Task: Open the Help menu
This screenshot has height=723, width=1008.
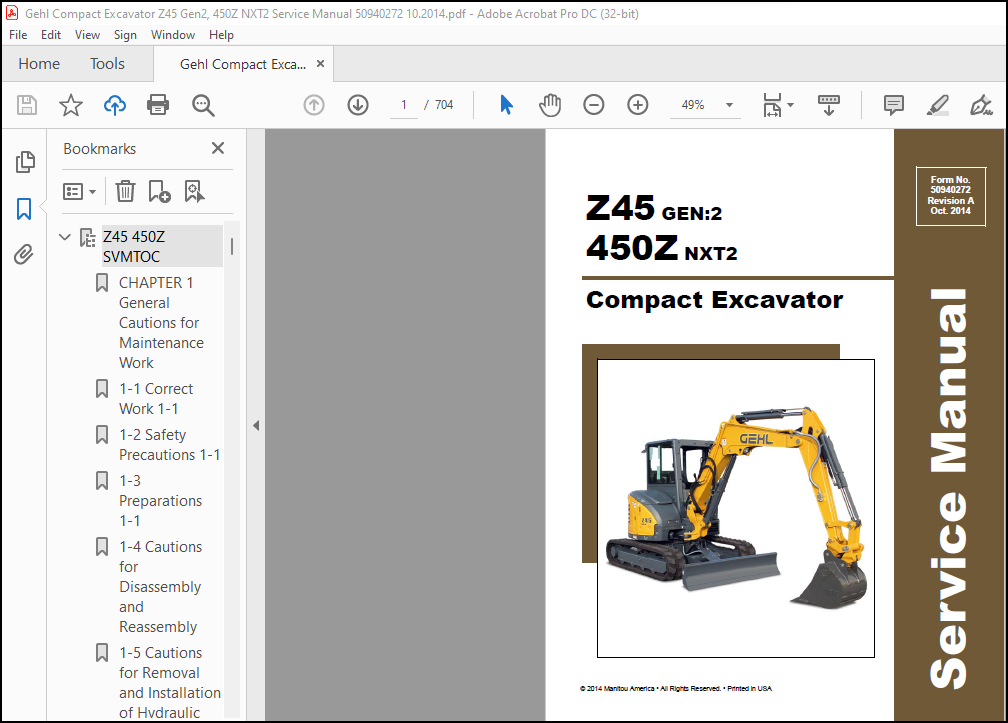Action: pos(221,35)
